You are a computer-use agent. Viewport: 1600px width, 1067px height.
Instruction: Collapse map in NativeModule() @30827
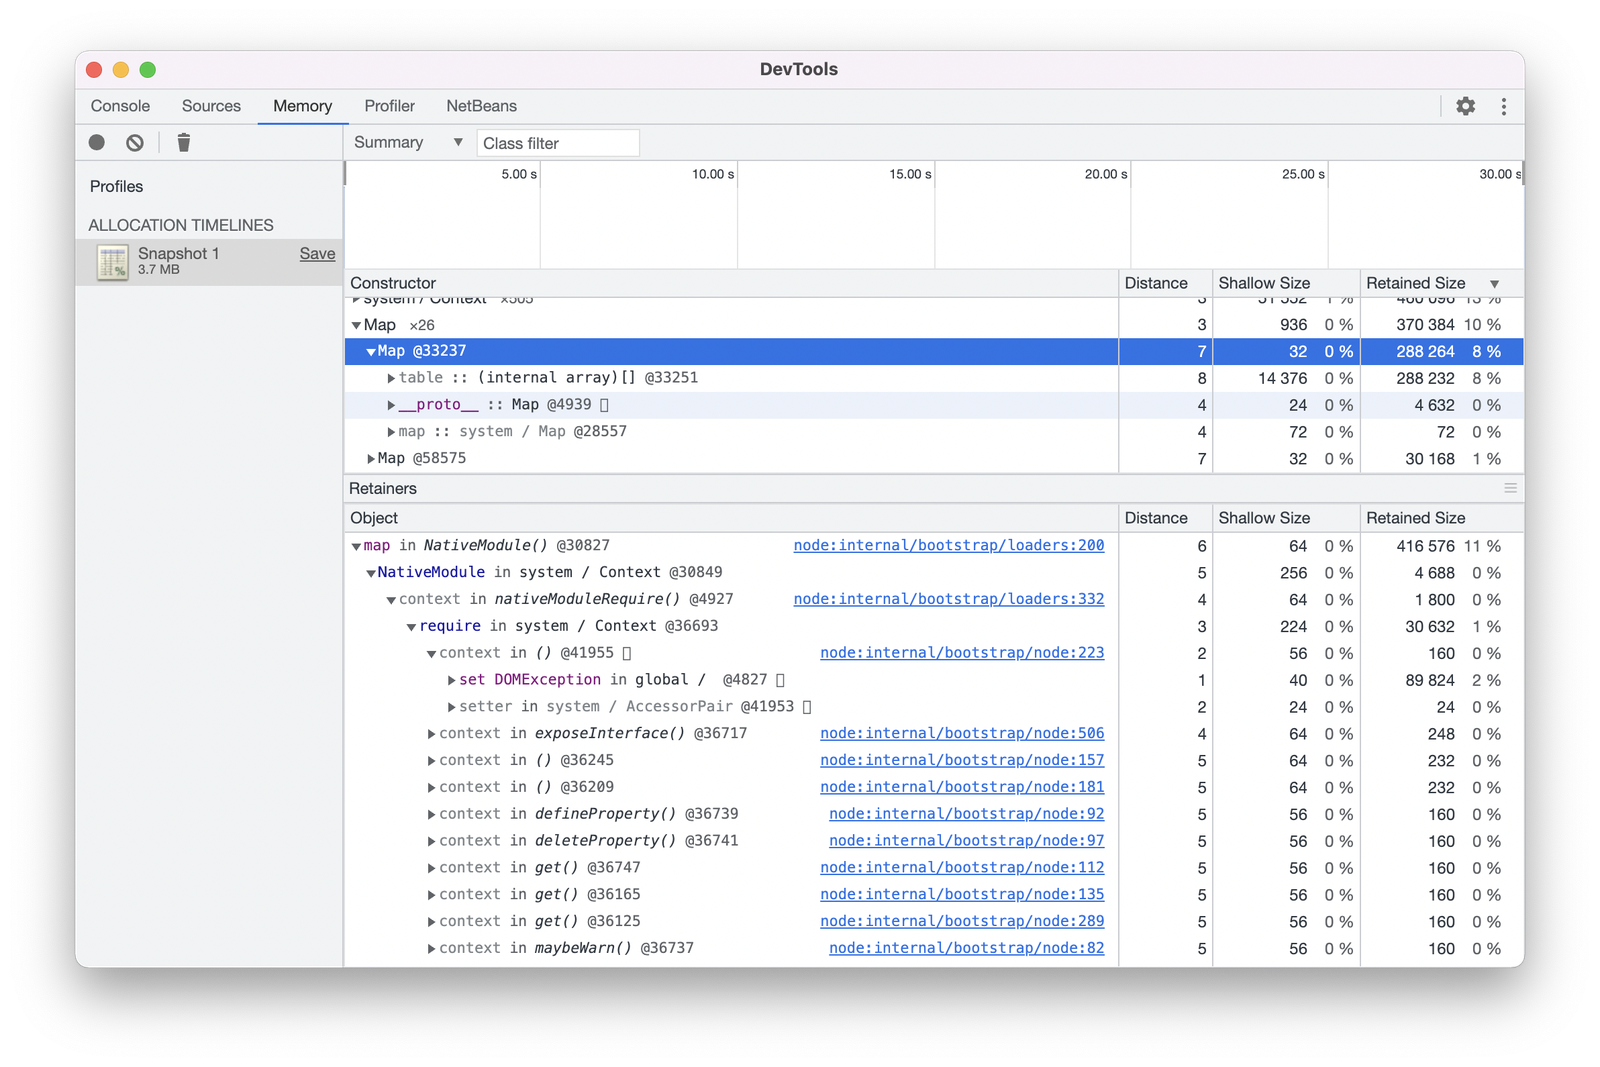[x=356, y=547]
